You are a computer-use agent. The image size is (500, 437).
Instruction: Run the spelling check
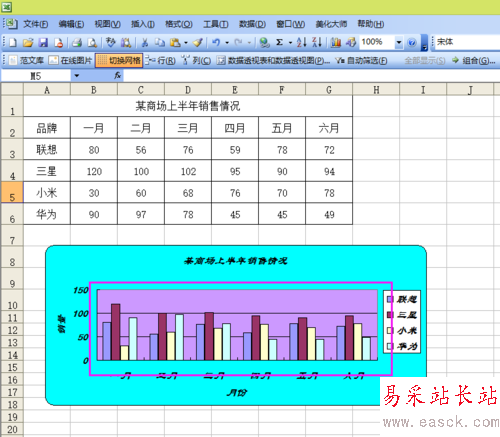[x=110, y=42]
